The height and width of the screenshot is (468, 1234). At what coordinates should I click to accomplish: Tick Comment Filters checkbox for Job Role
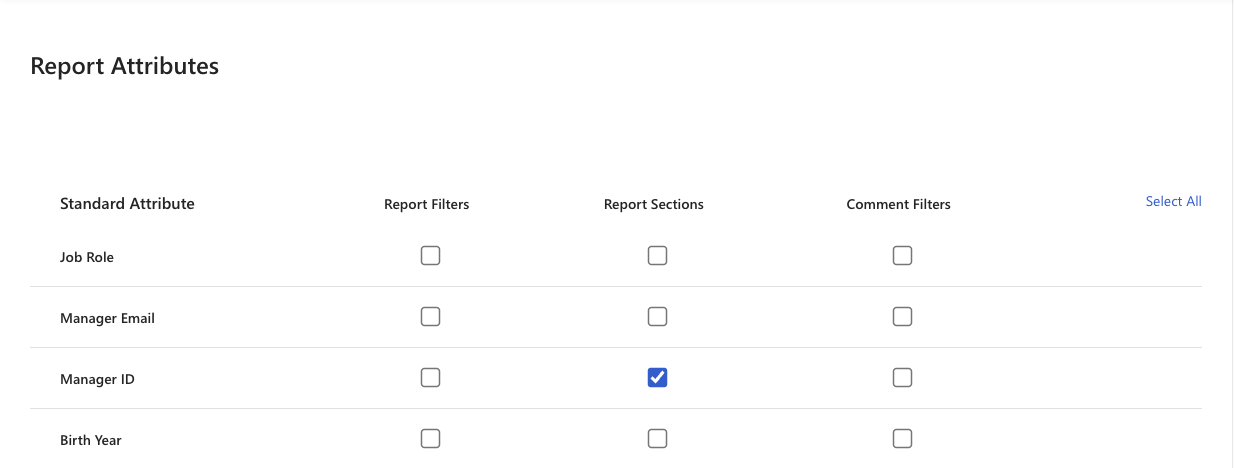coord(902,255)
